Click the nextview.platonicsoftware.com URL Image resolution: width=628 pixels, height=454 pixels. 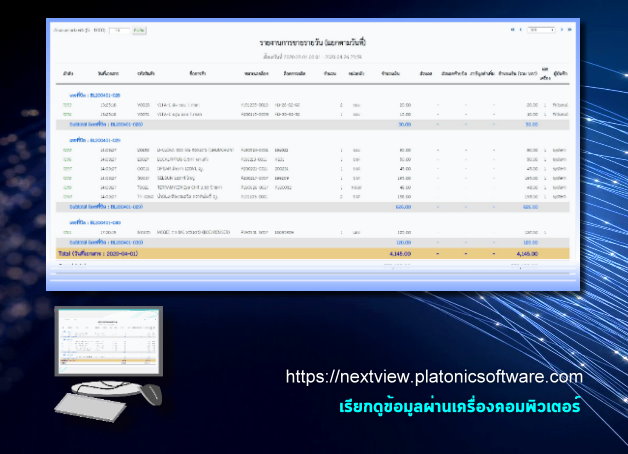434,377
